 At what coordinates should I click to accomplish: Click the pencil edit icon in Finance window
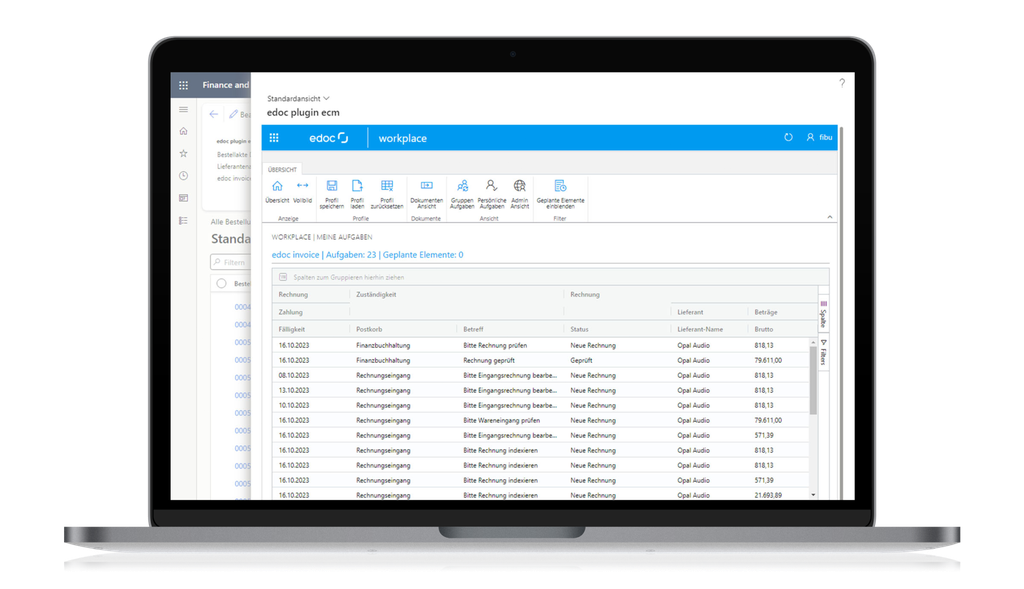(x=233, y=114)
